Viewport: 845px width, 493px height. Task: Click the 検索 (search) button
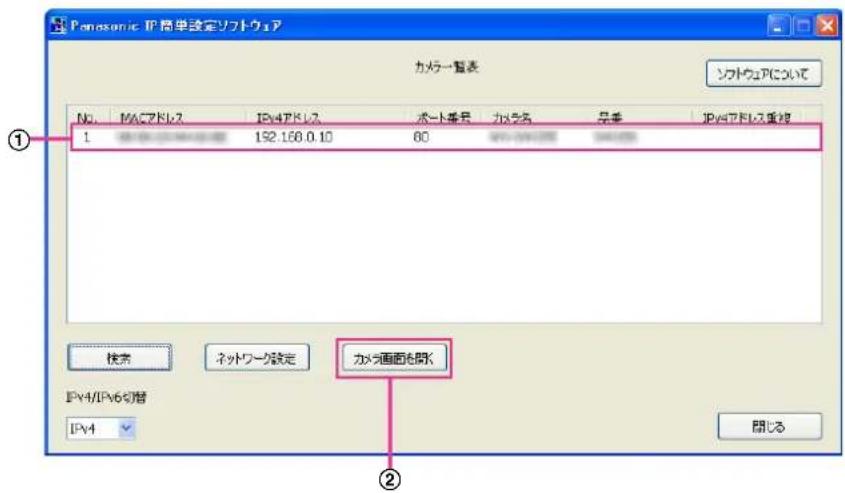120,358
